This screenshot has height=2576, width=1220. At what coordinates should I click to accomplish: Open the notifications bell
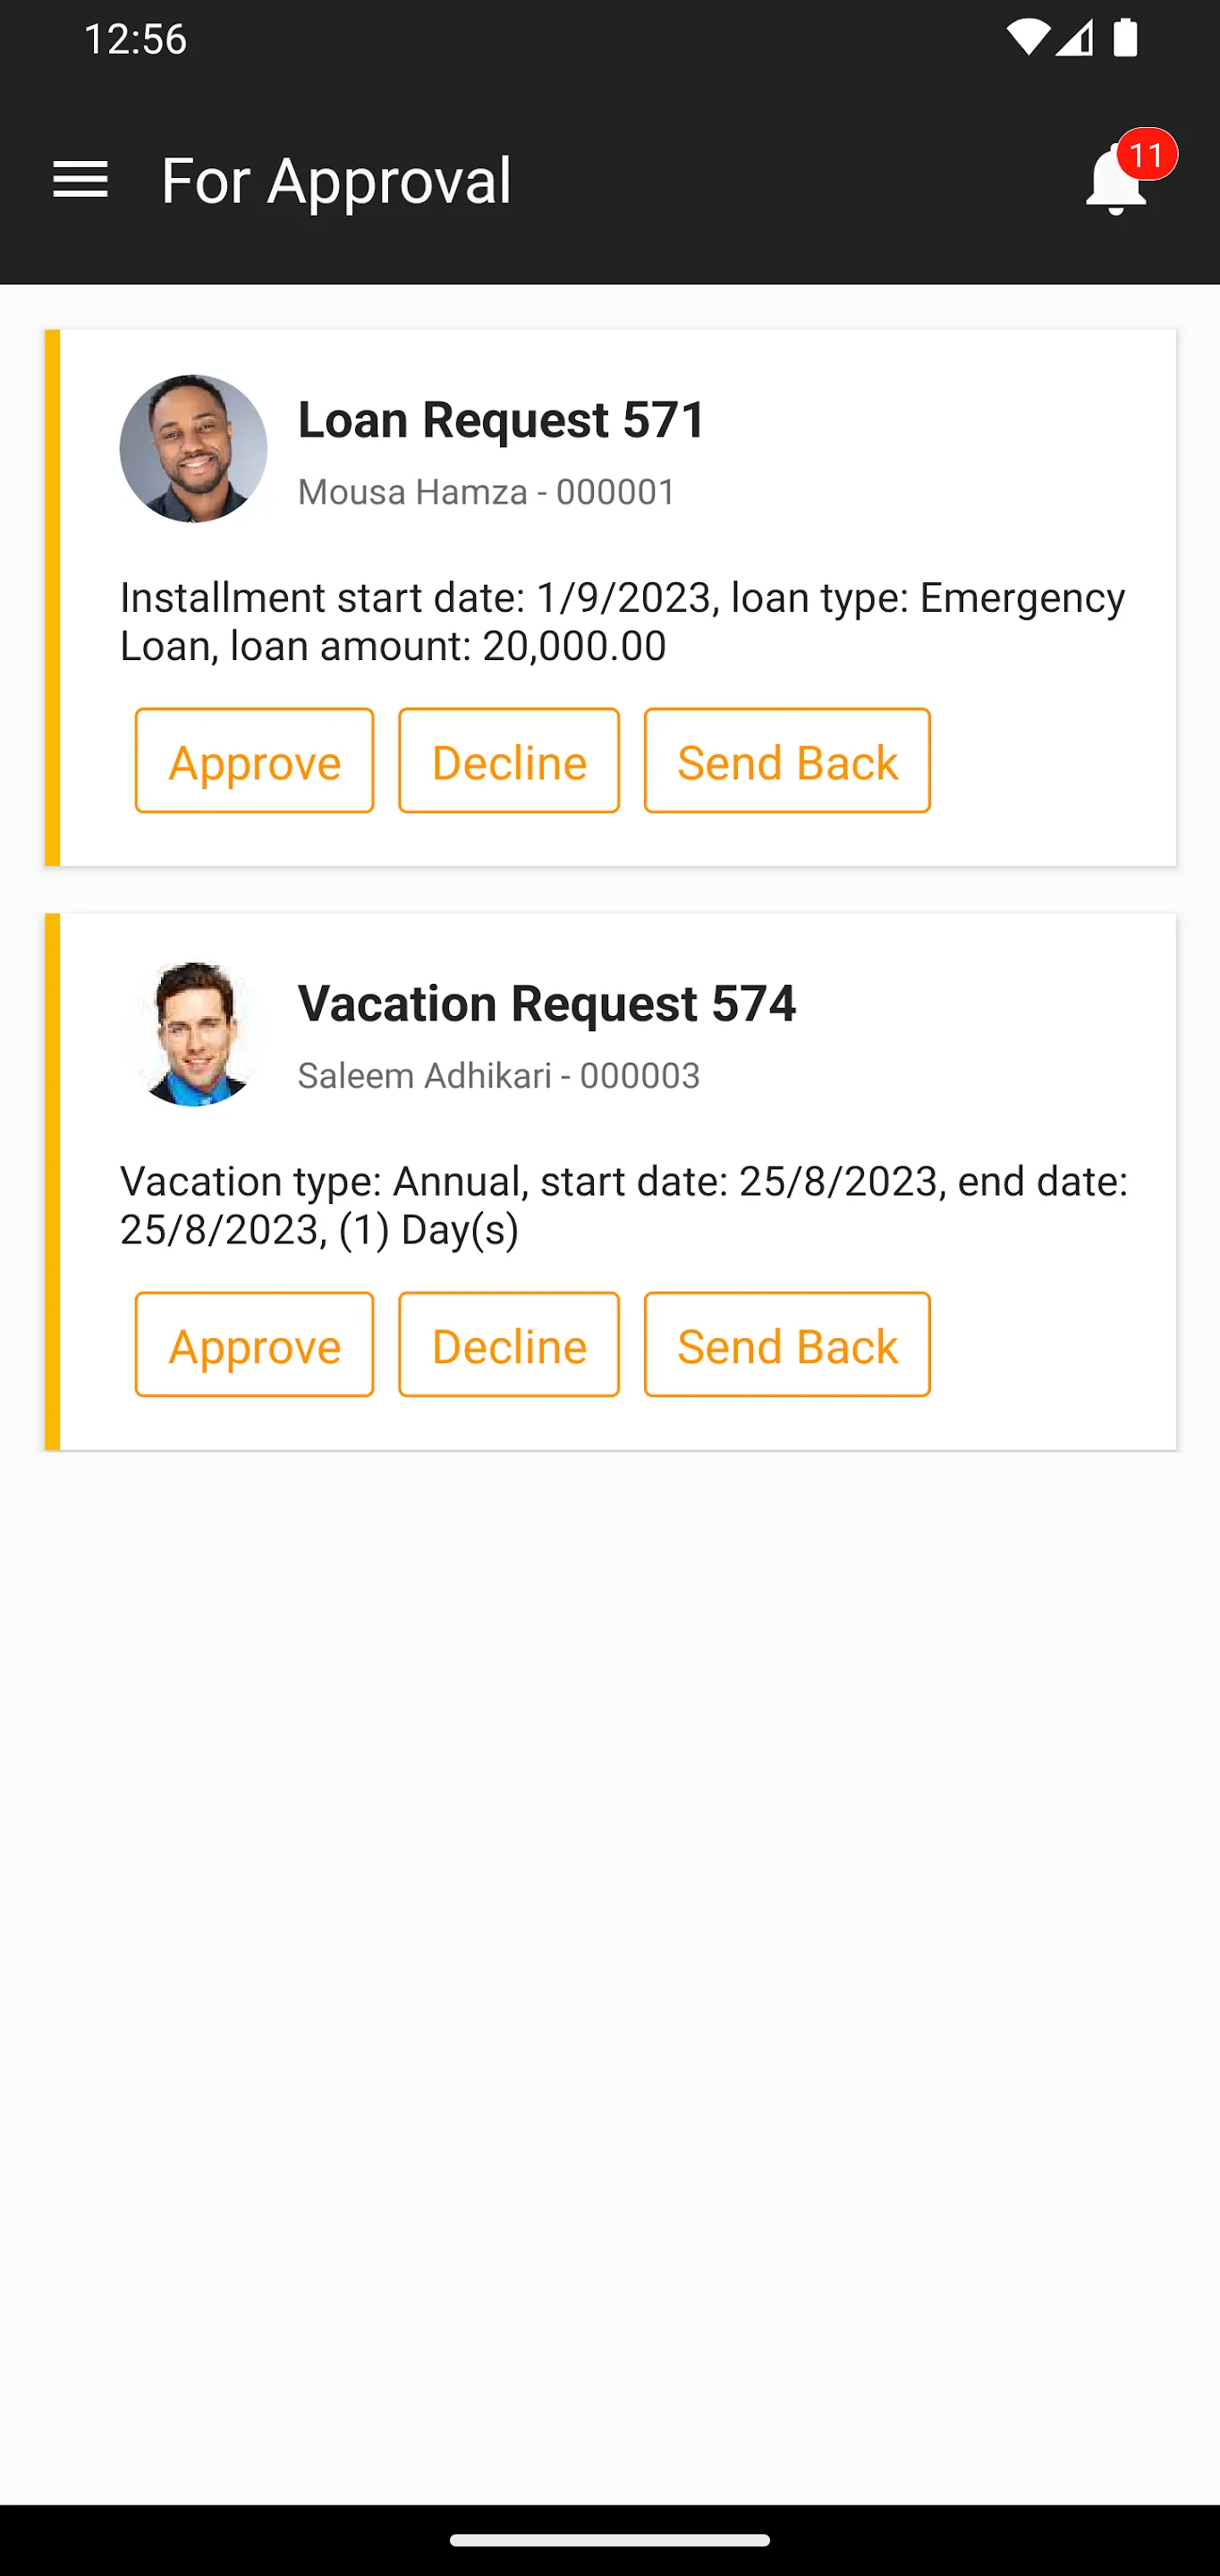click(x=1113, y=185)
